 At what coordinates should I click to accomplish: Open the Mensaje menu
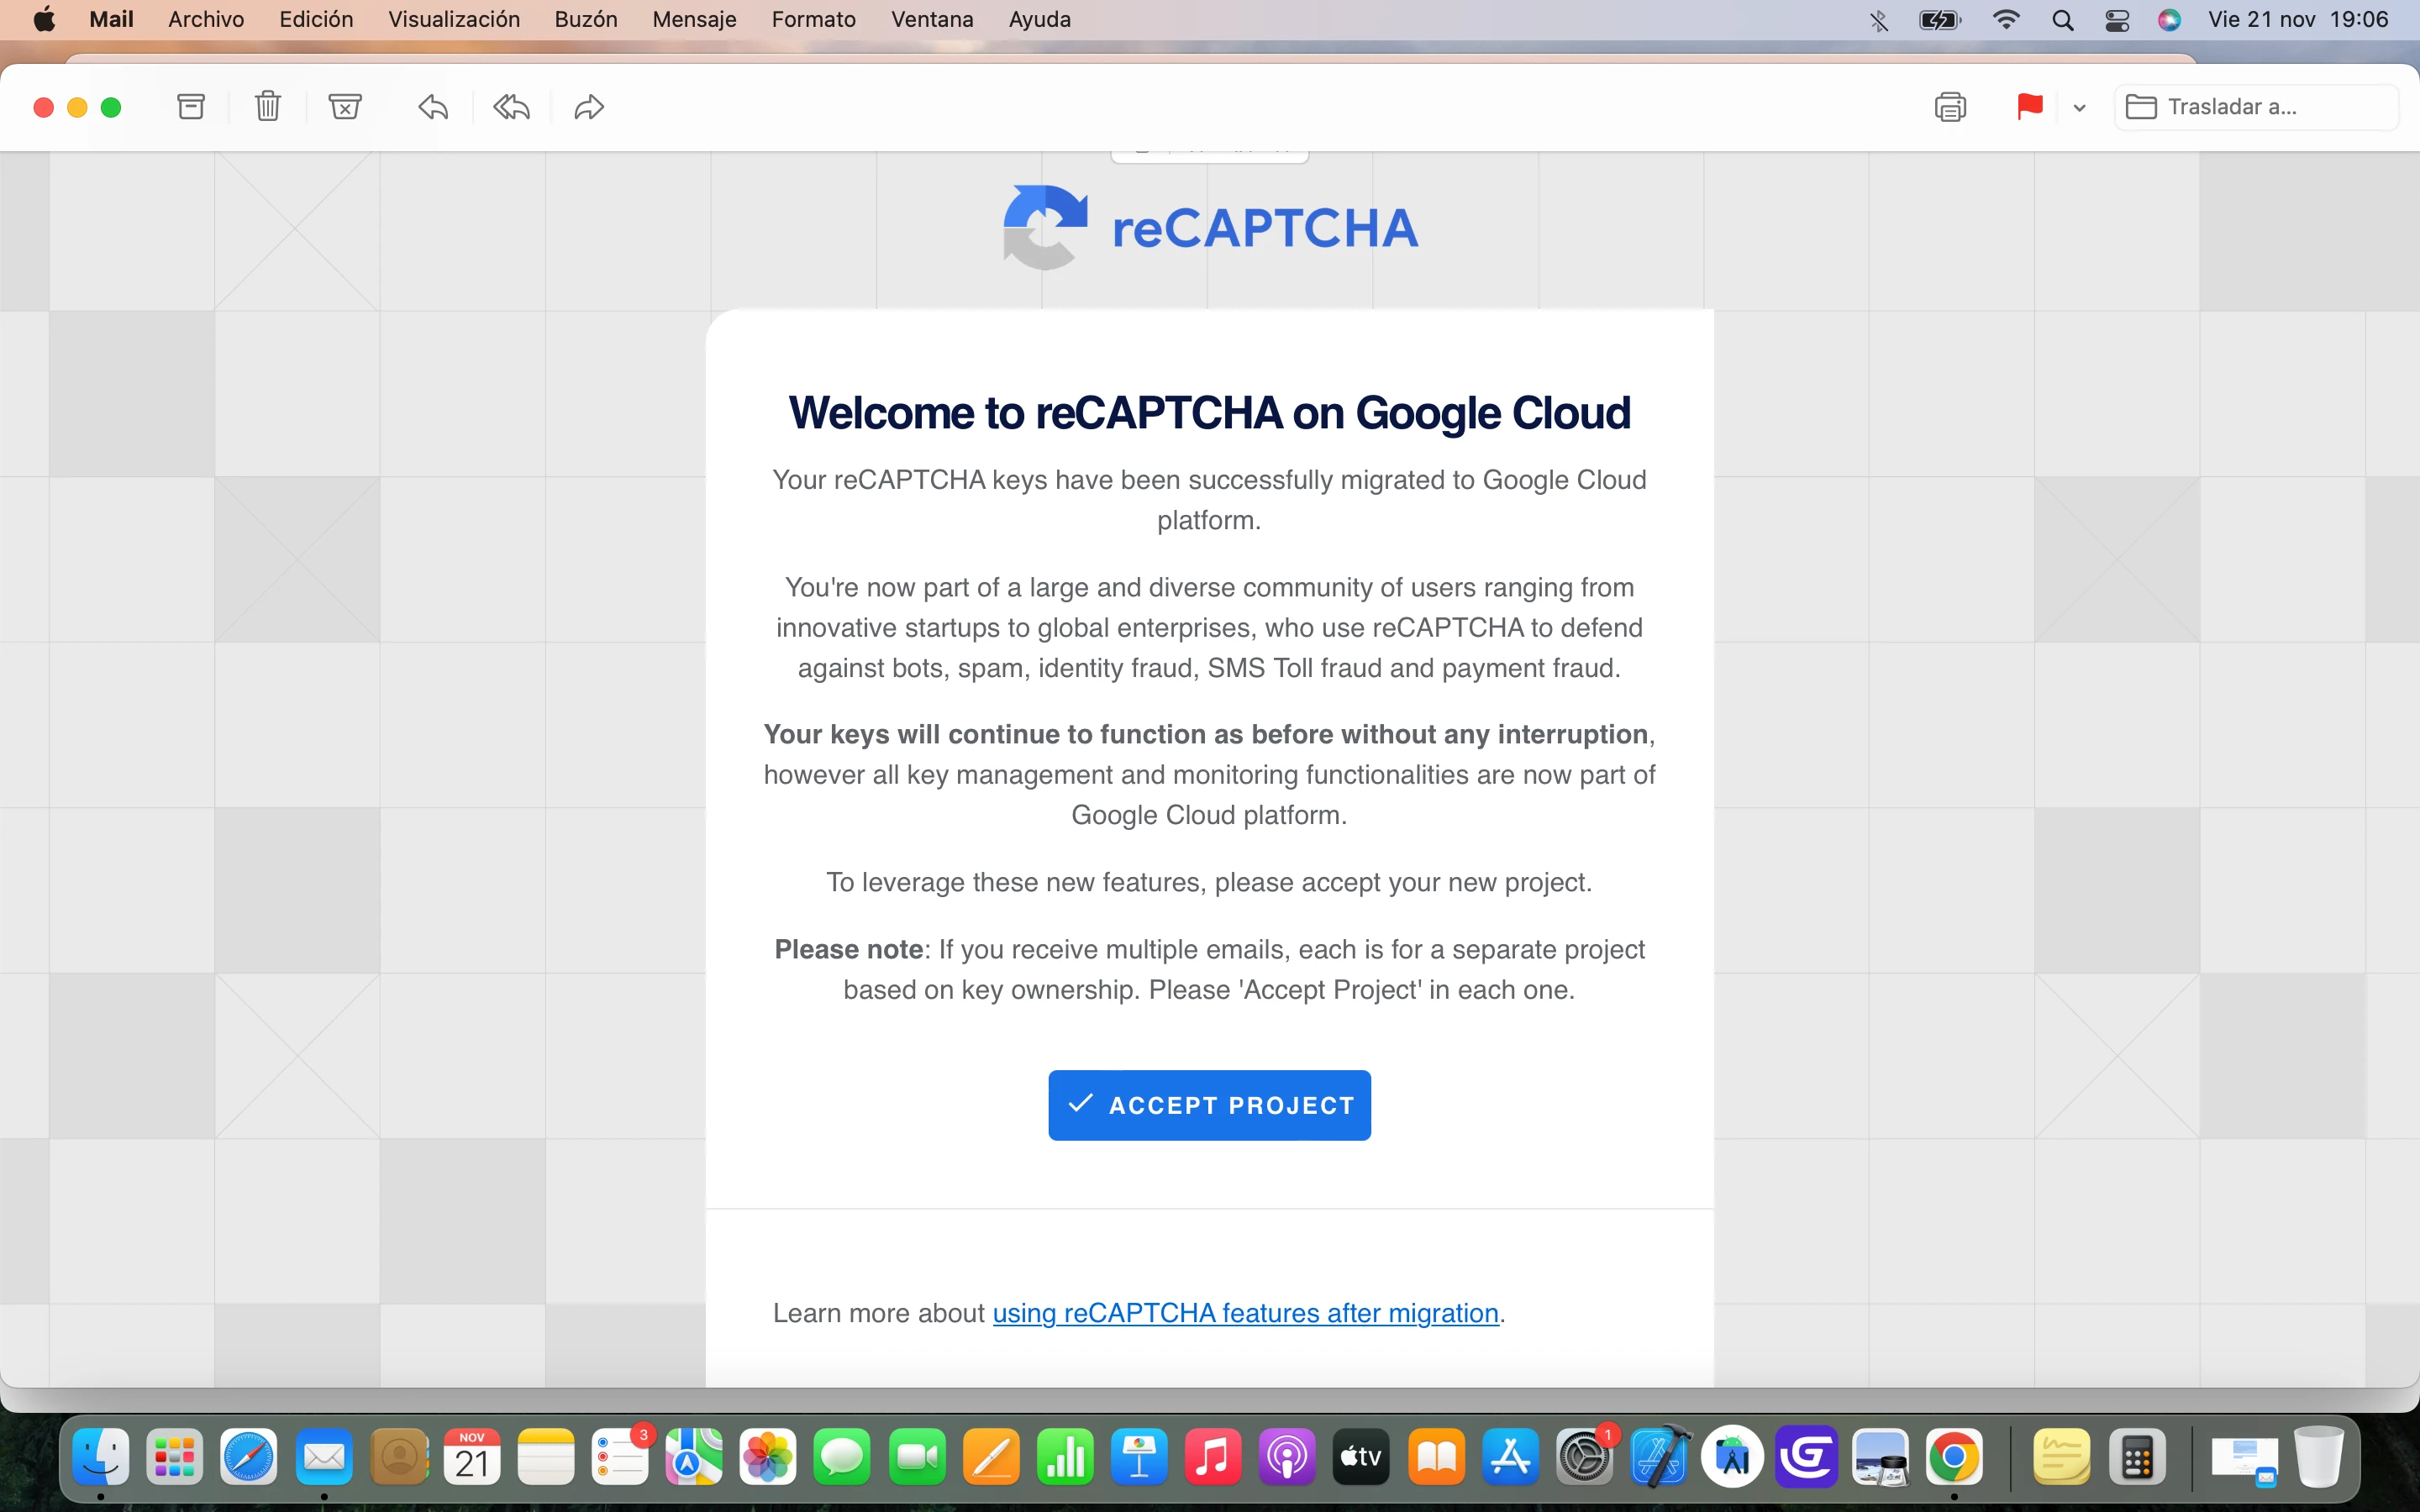tap(694, 19)
